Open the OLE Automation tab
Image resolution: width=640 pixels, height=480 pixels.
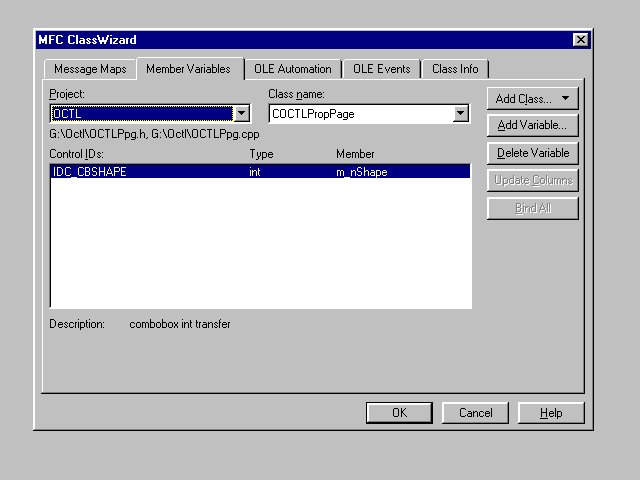[x=292, y=69]
